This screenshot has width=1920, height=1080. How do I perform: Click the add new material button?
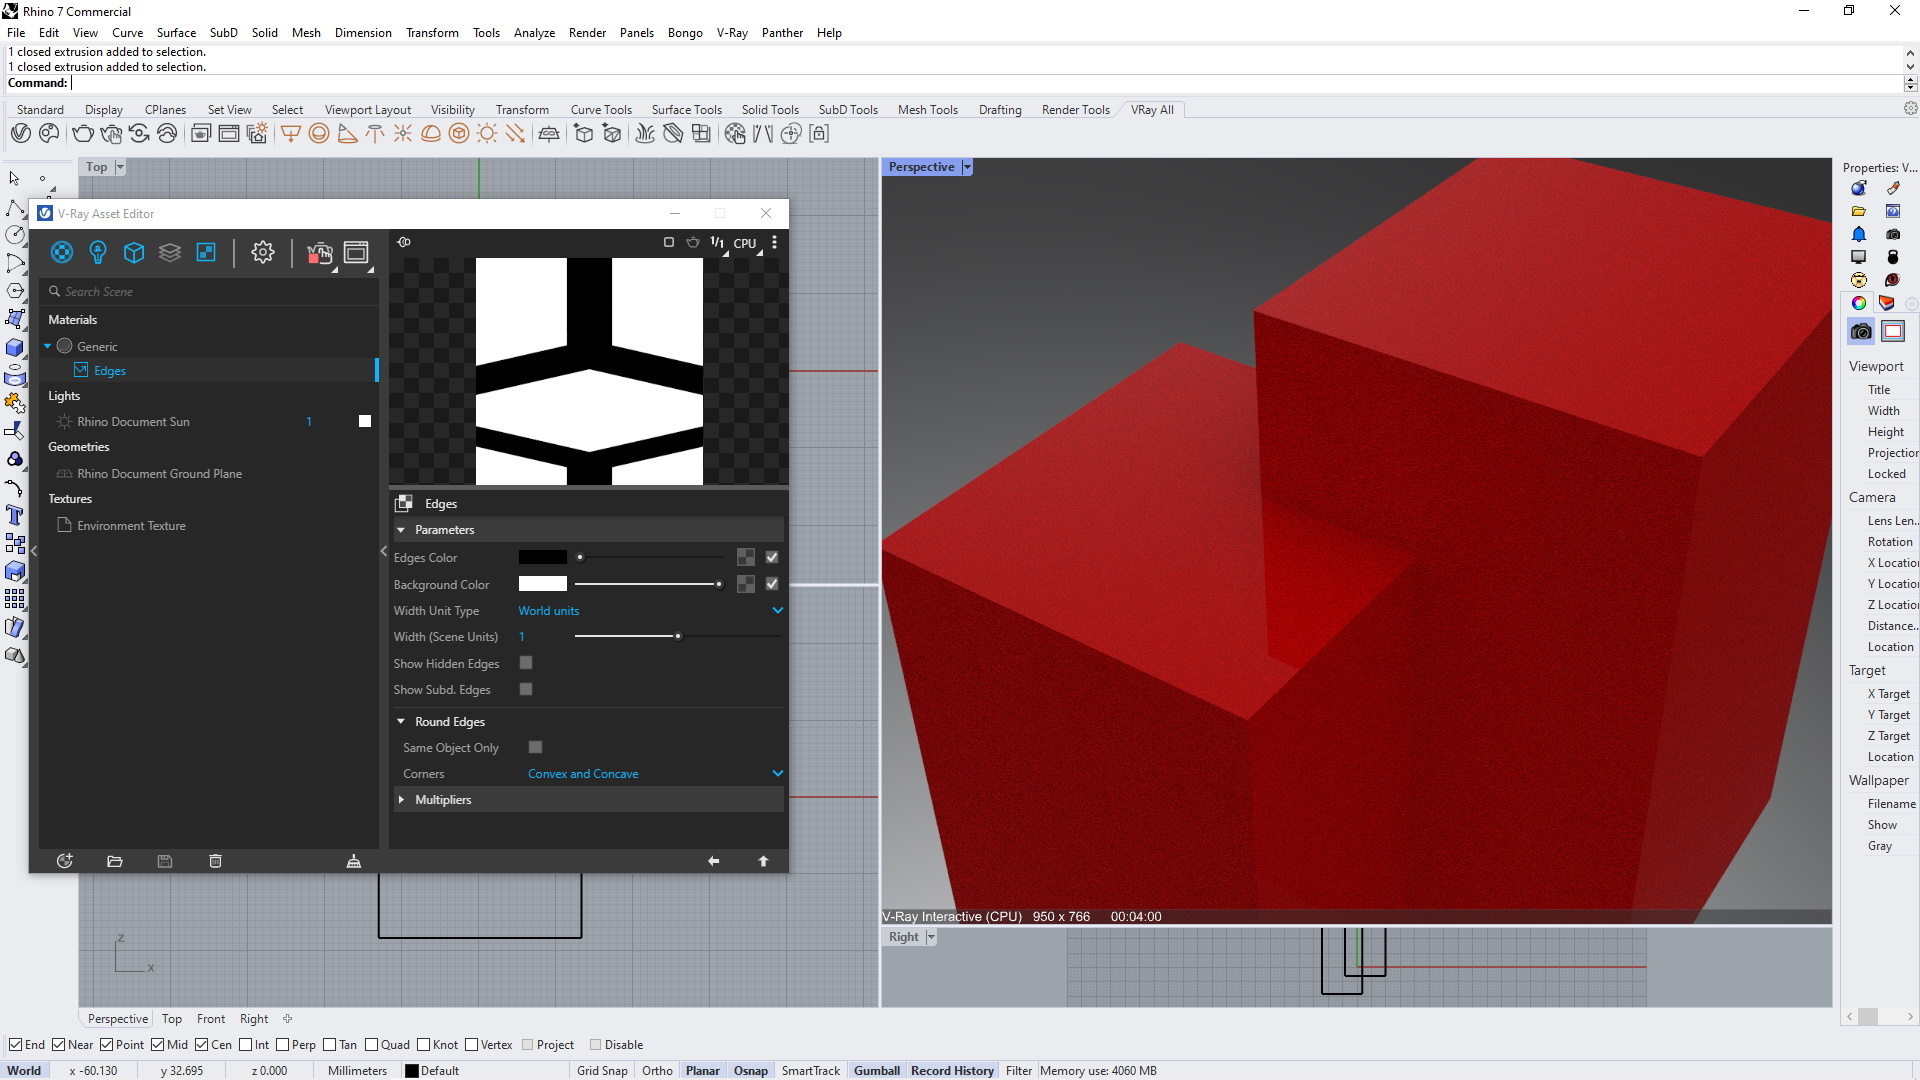pyautogui.click(x=63, y=861)
